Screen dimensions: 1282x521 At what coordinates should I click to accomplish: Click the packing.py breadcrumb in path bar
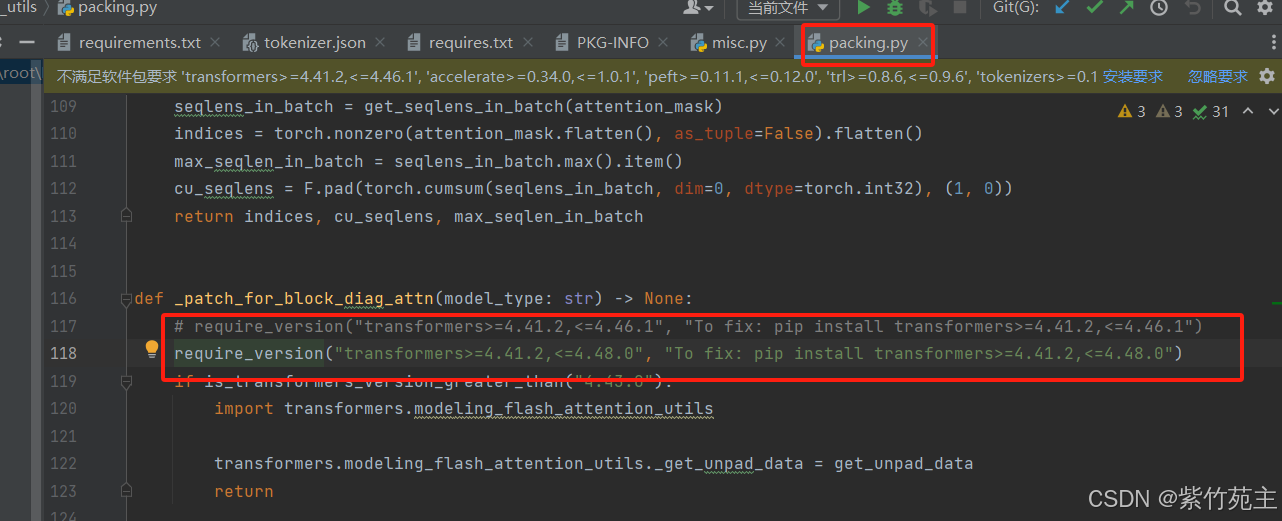pos(106,8)
